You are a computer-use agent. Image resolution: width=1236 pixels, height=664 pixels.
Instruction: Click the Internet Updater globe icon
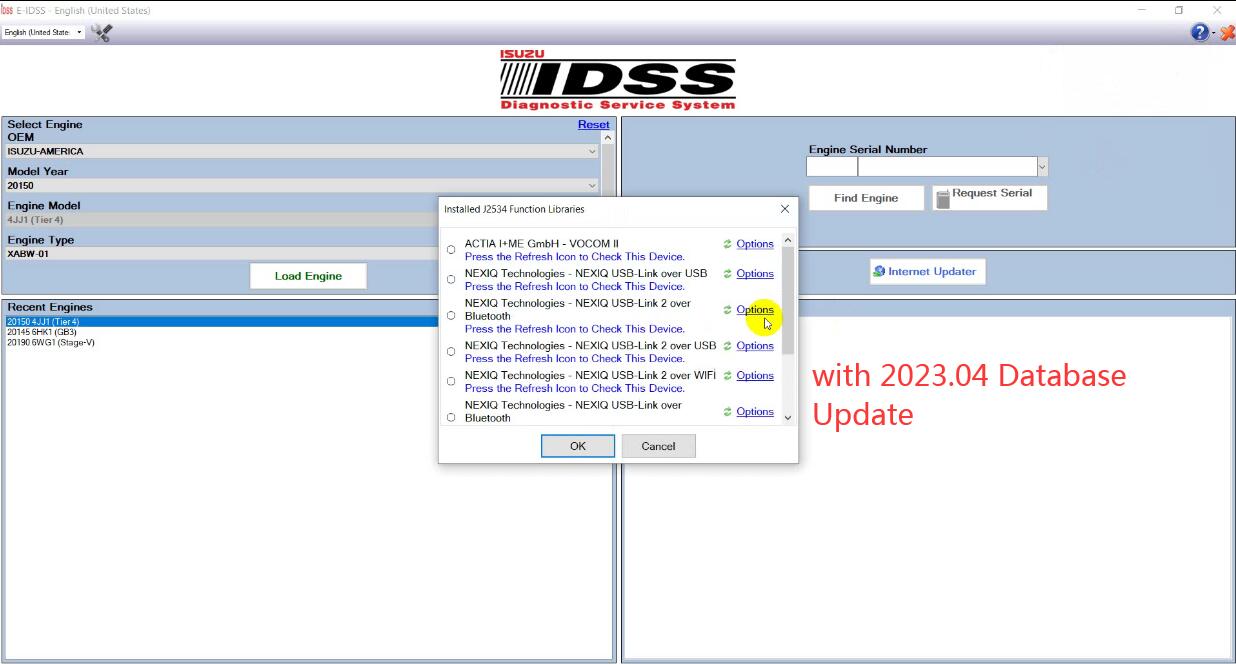(879, 272)
